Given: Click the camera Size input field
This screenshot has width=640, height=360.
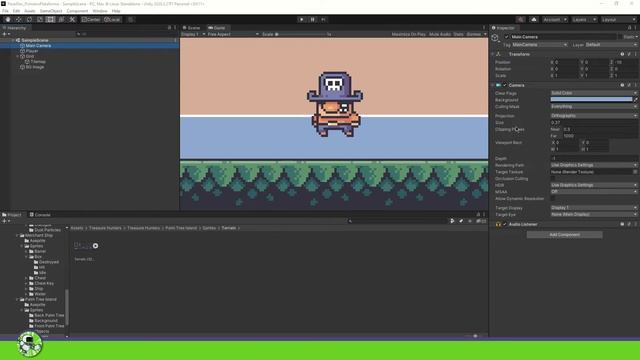Looking at the screenshot, I should [x=594, y=122].
